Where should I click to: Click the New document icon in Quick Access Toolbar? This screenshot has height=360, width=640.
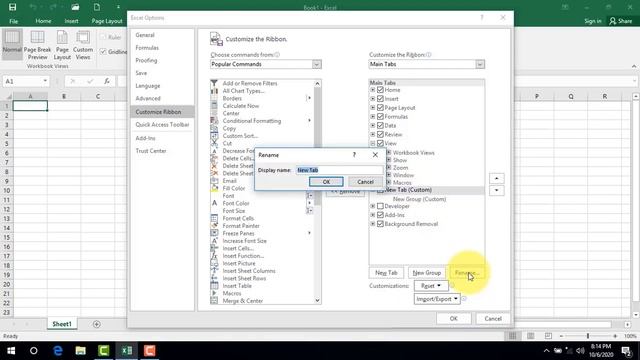[97, 7]
